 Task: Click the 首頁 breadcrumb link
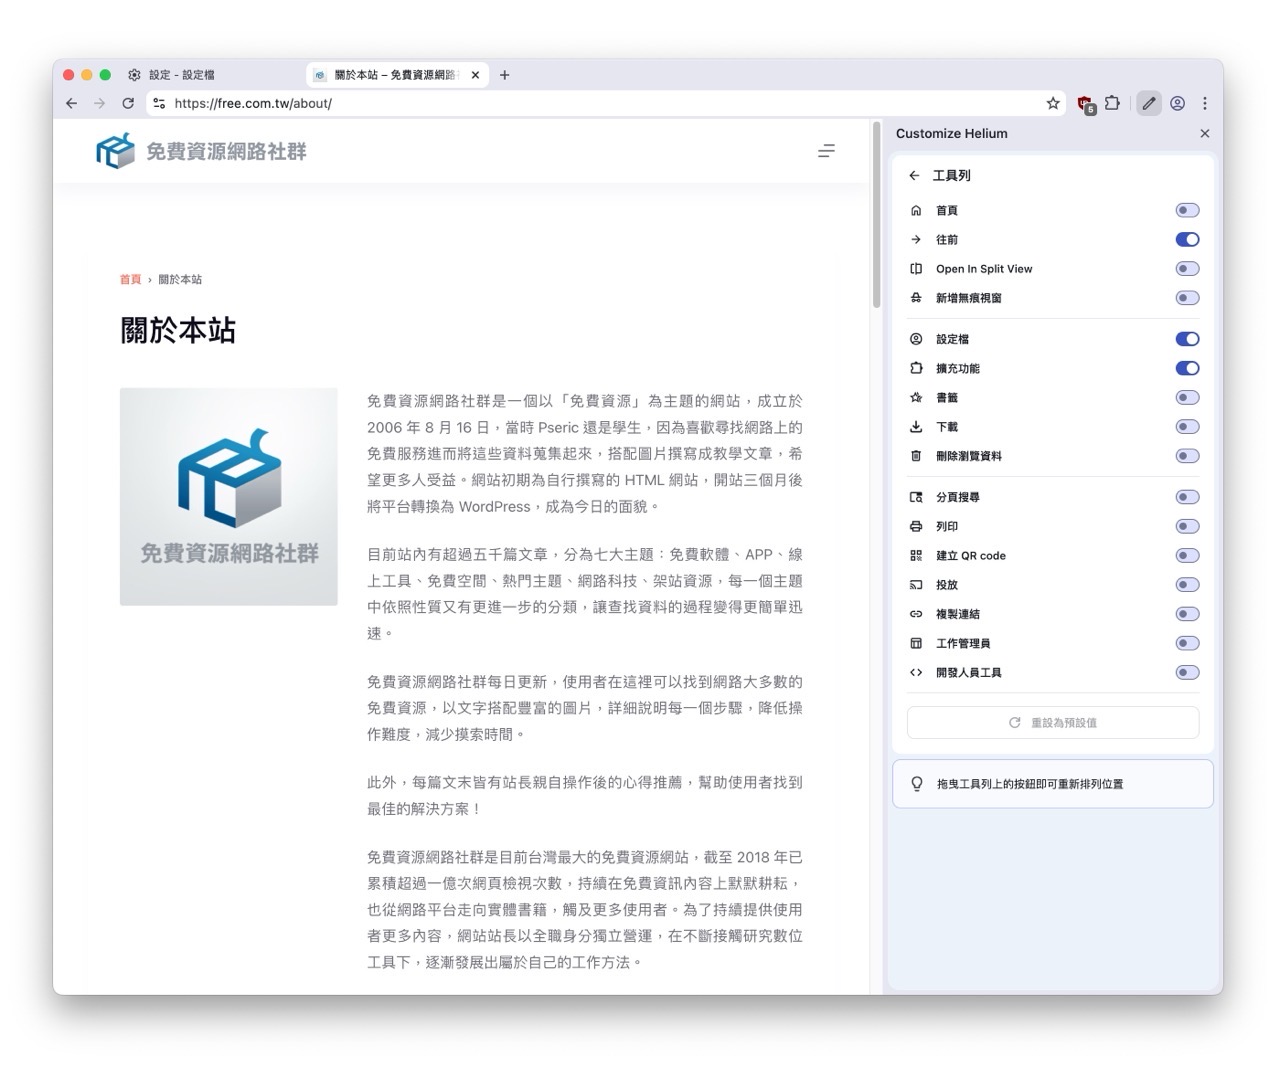(x=130, y=280)
